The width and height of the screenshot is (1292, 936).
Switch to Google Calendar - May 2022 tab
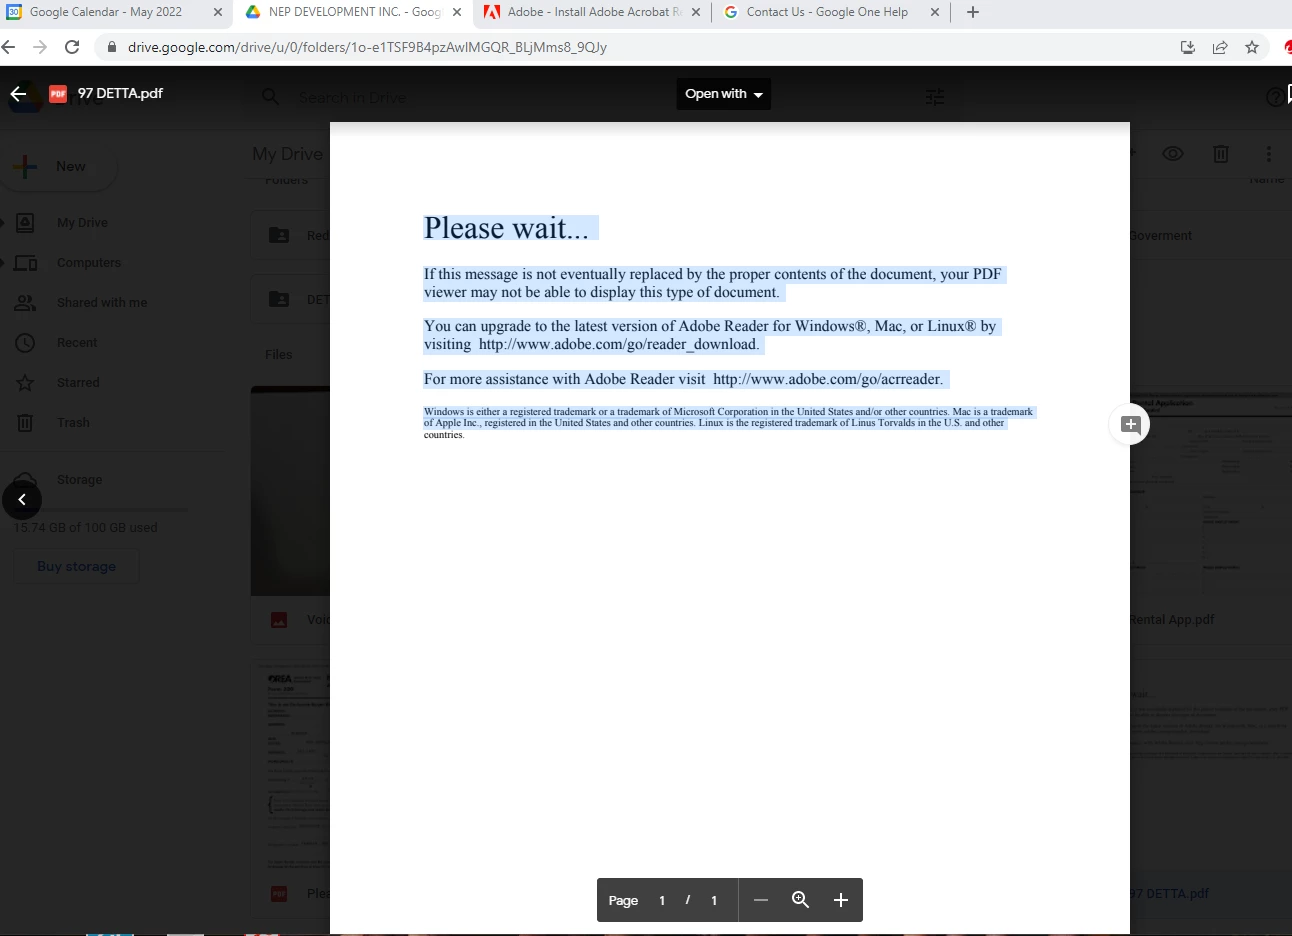coord(105,12)
